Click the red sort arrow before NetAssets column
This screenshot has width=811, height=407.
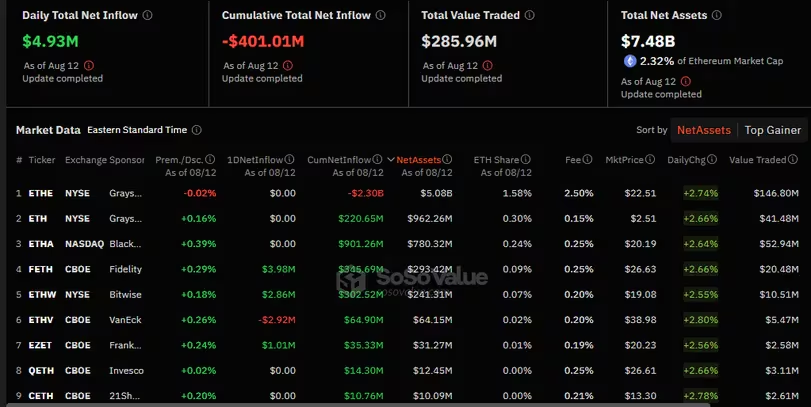coord(391,160)
